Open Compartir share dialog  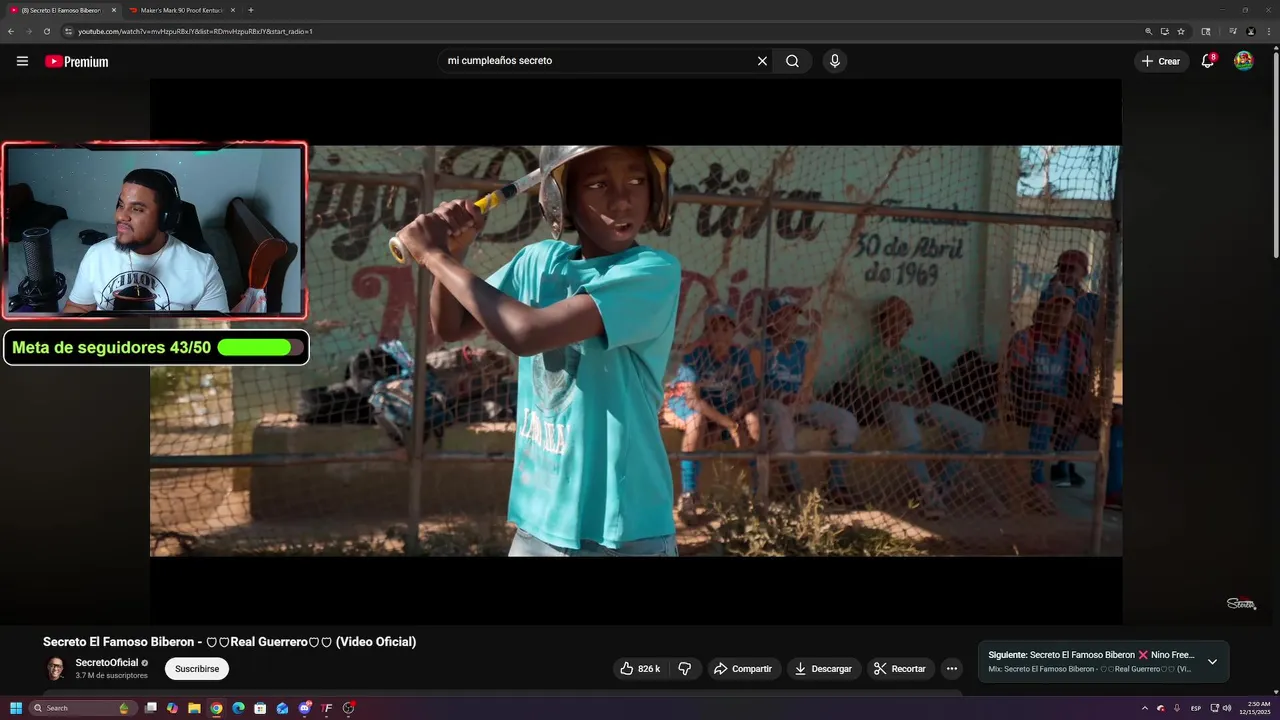click(743, 668)
